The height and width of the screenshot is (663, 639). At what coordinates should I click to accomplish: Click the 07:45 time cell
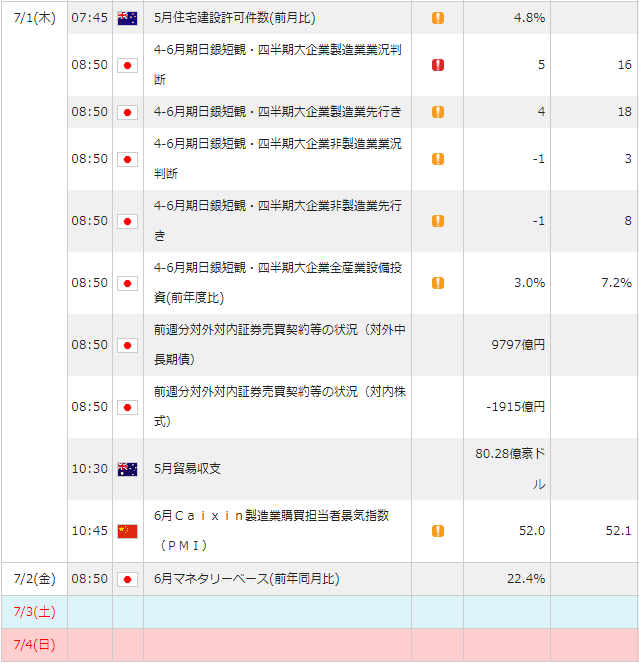tap(90, 18)
